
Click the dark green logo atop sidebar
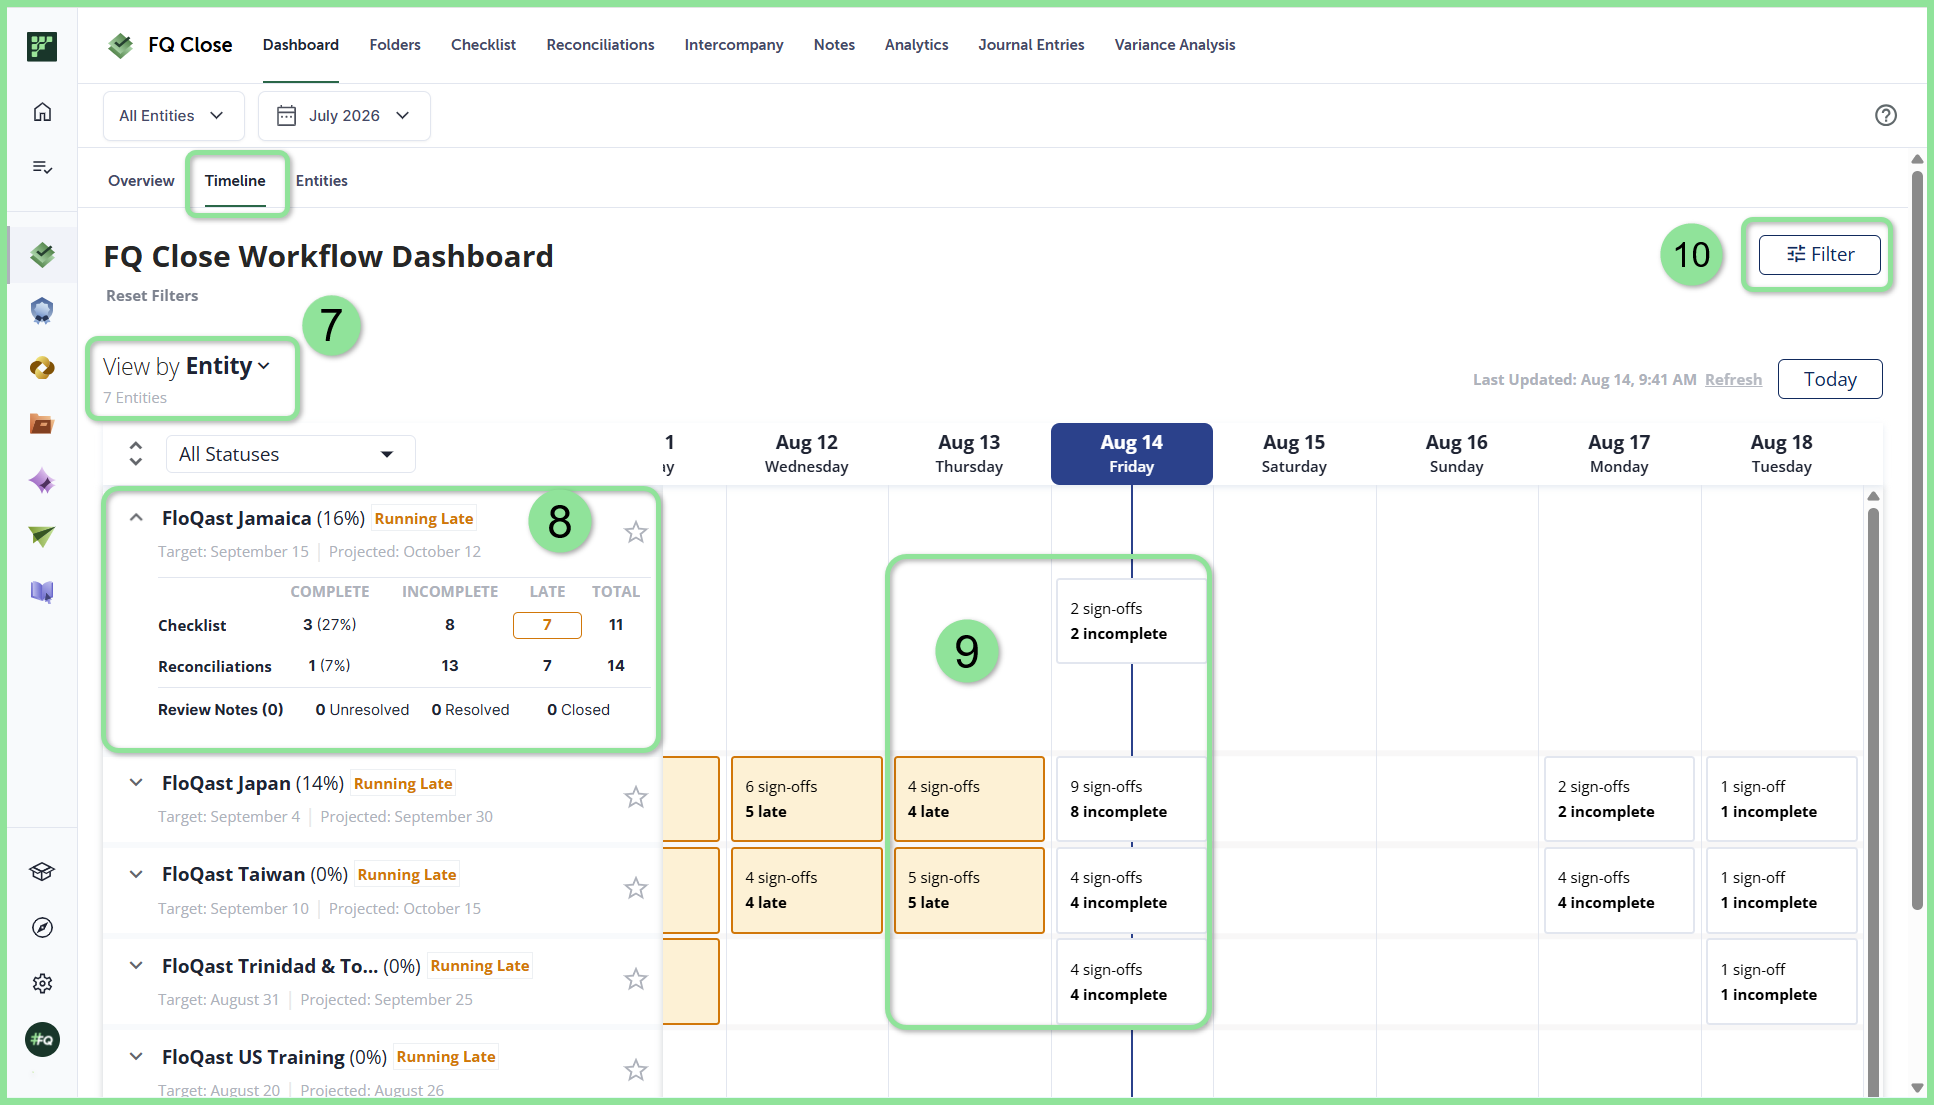[42, 46]
